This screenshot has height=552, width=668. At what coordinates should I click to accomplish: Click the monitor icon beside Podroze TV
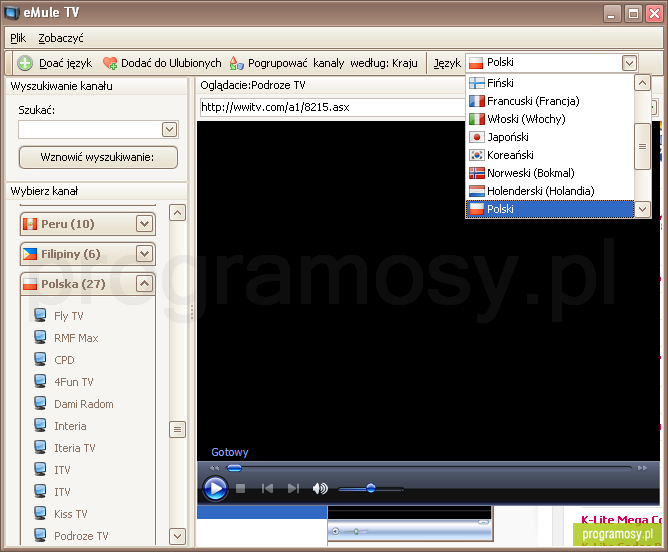point(40,535)
